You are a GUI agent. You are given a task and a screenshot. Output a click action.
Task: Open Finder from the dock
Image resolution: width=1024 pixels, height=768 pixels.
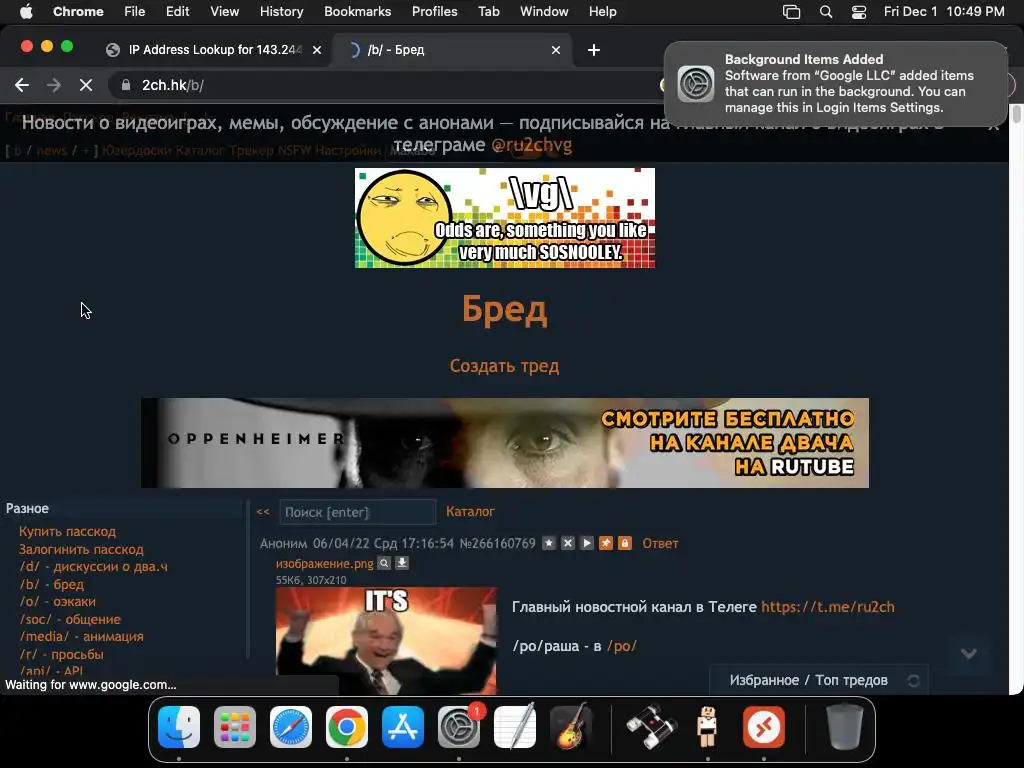tap(179, 727)
